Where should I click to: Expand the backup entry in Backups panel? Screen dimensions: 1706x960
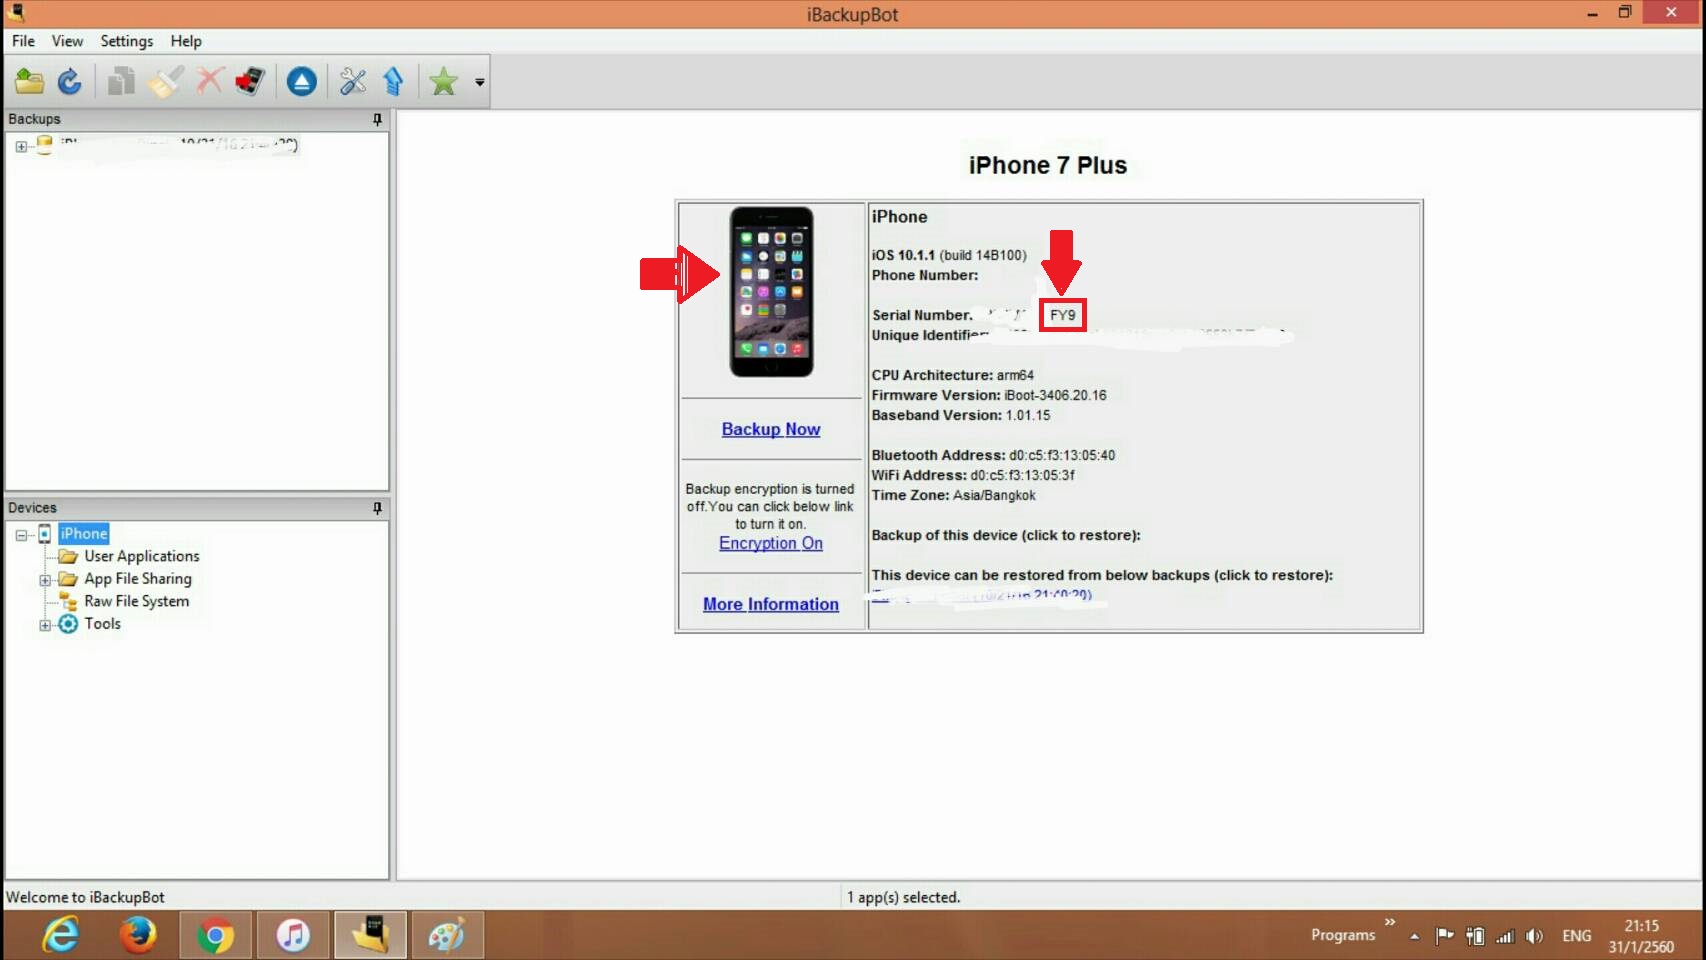(21, 146)
